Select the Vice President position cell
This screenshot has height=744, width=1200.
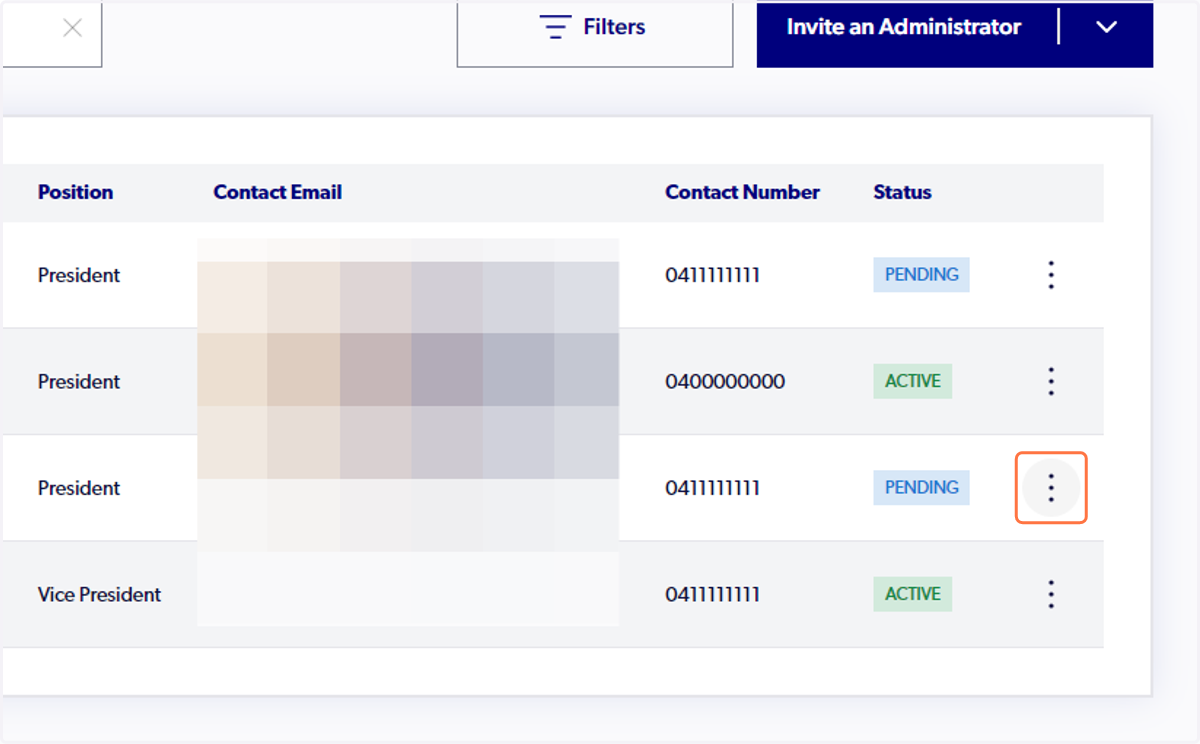(x=99, y=594)
